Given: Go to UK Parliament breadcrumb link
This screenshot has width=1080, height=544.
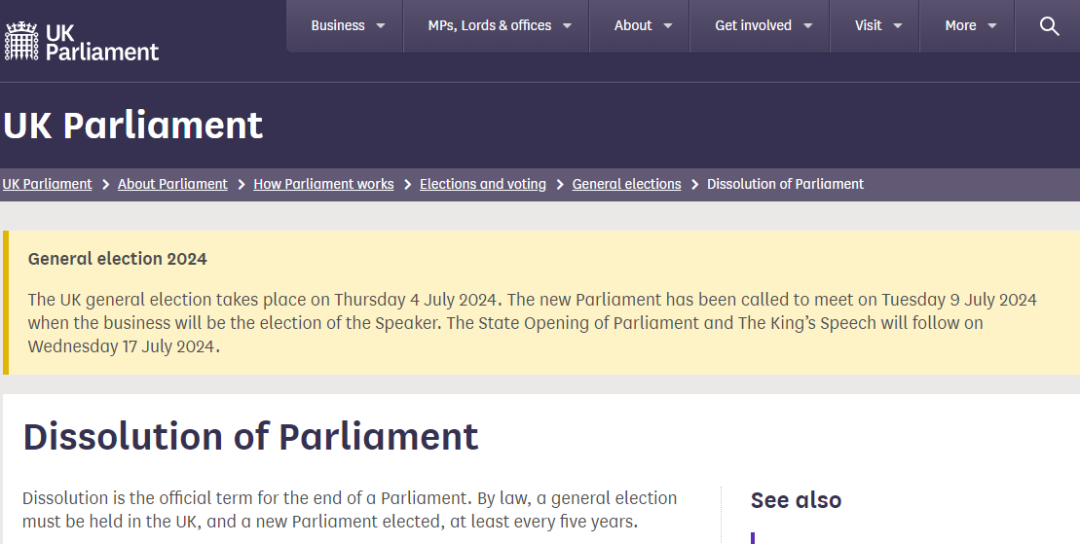Looking at the screenshot, I should click(47, 184).
